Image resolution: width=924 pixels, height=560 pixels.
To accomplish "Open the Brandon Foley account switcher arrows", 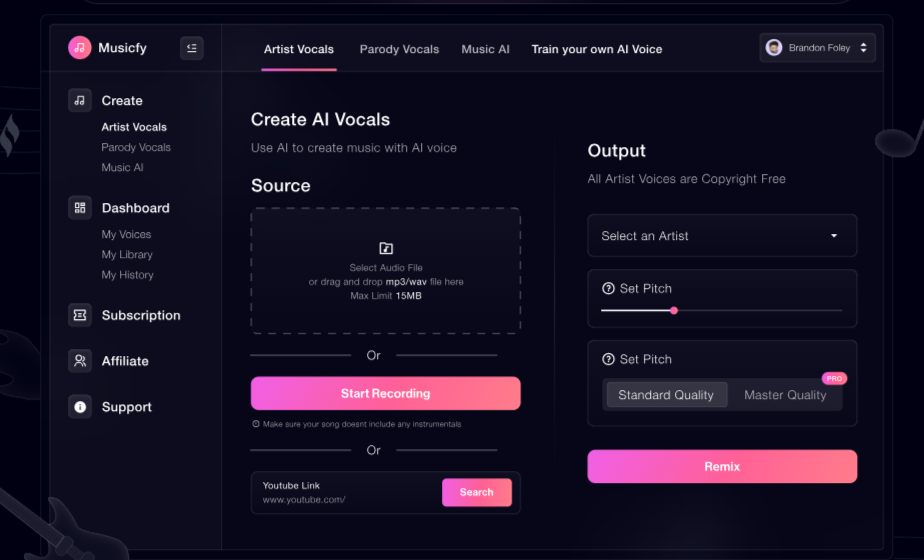I will pos(863,48).
